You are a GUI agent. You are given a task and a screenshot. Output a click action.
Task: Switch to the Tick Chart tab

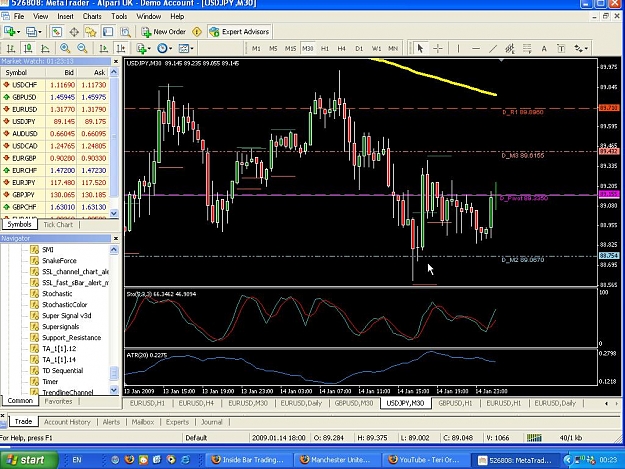[58, 225]
